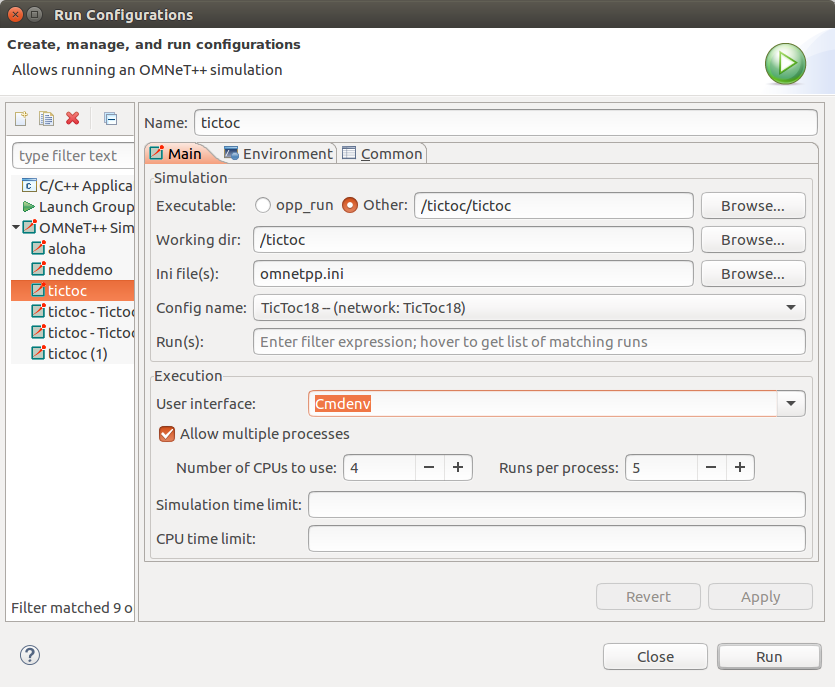This screenshot has width=835, height=687.
Task: Select the Other executable radio button
Action: [350, 205]
